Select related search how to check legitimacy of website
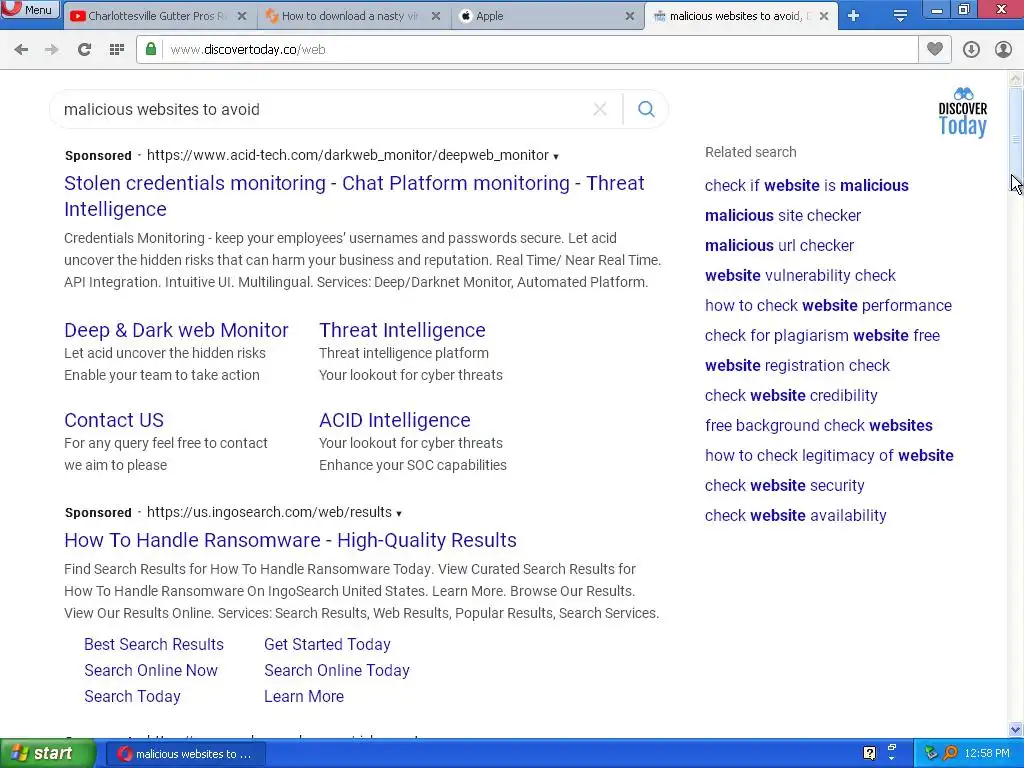The height and width of the screenshot is (768, 1024). 829,456
